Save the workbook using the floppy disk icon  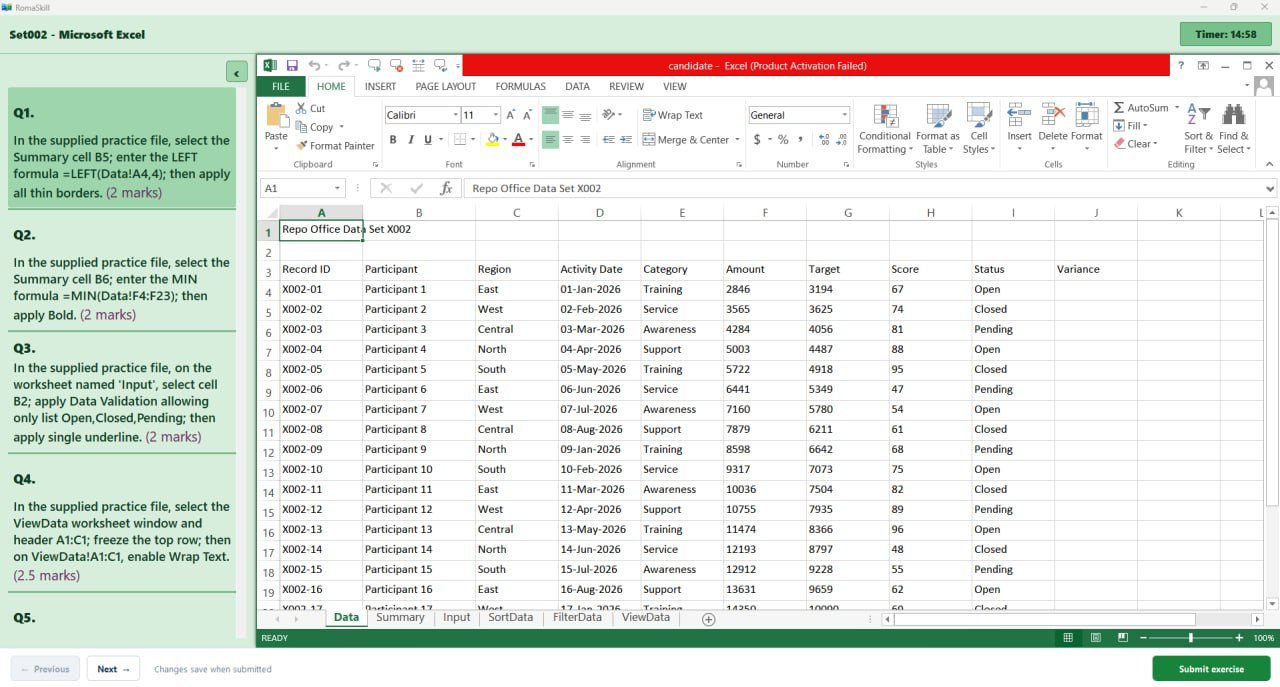292,66
